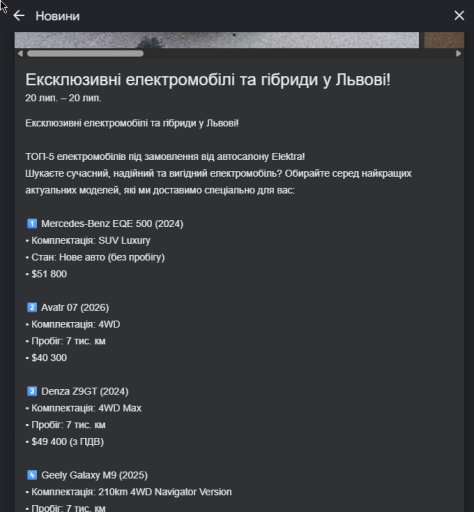Go back using the arrow beside Новини

tap(19, 16)
